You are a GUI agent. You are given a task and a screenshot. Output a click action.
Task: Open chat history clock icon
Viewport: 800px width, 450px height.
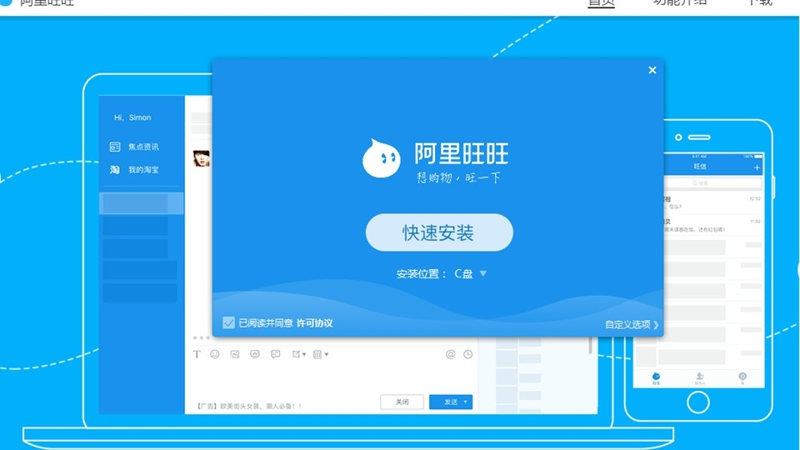(468, 354)
